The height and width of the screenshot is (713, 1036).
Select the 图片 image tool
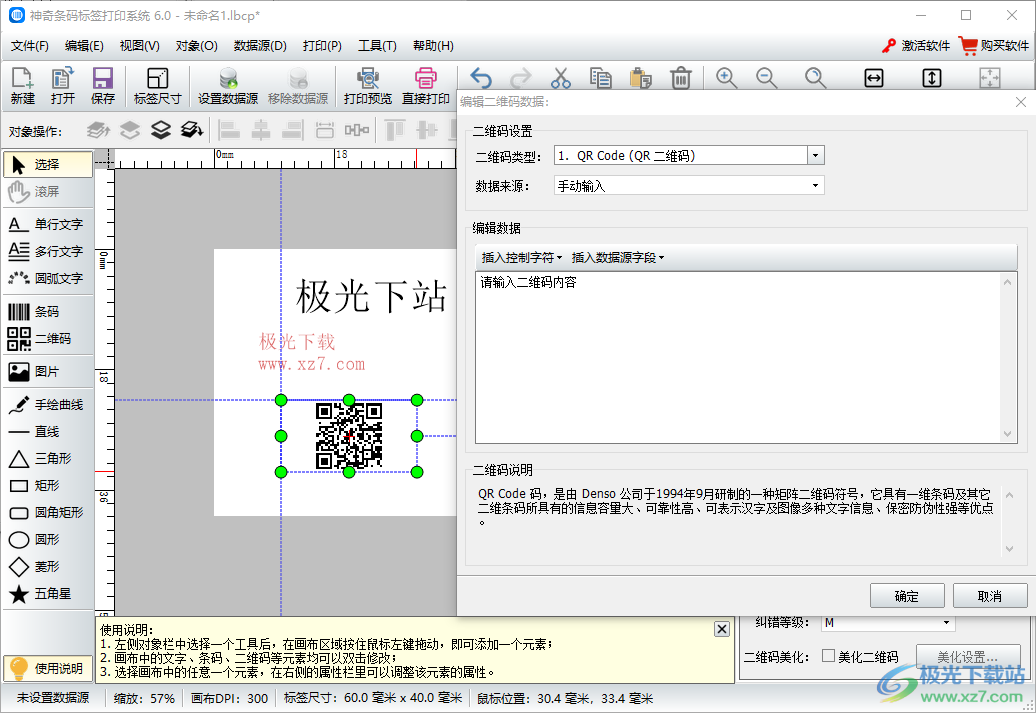[48, 371]
